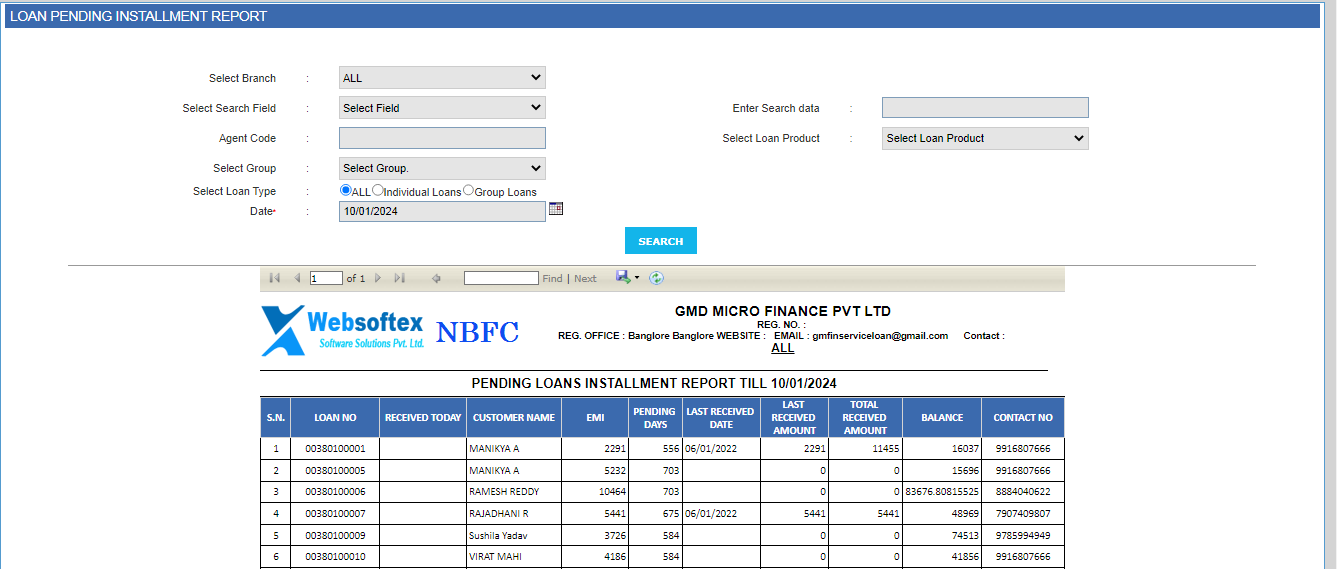Click the BALANCE column header
Screen dimensions: 1337x569
tap(942, 418)
